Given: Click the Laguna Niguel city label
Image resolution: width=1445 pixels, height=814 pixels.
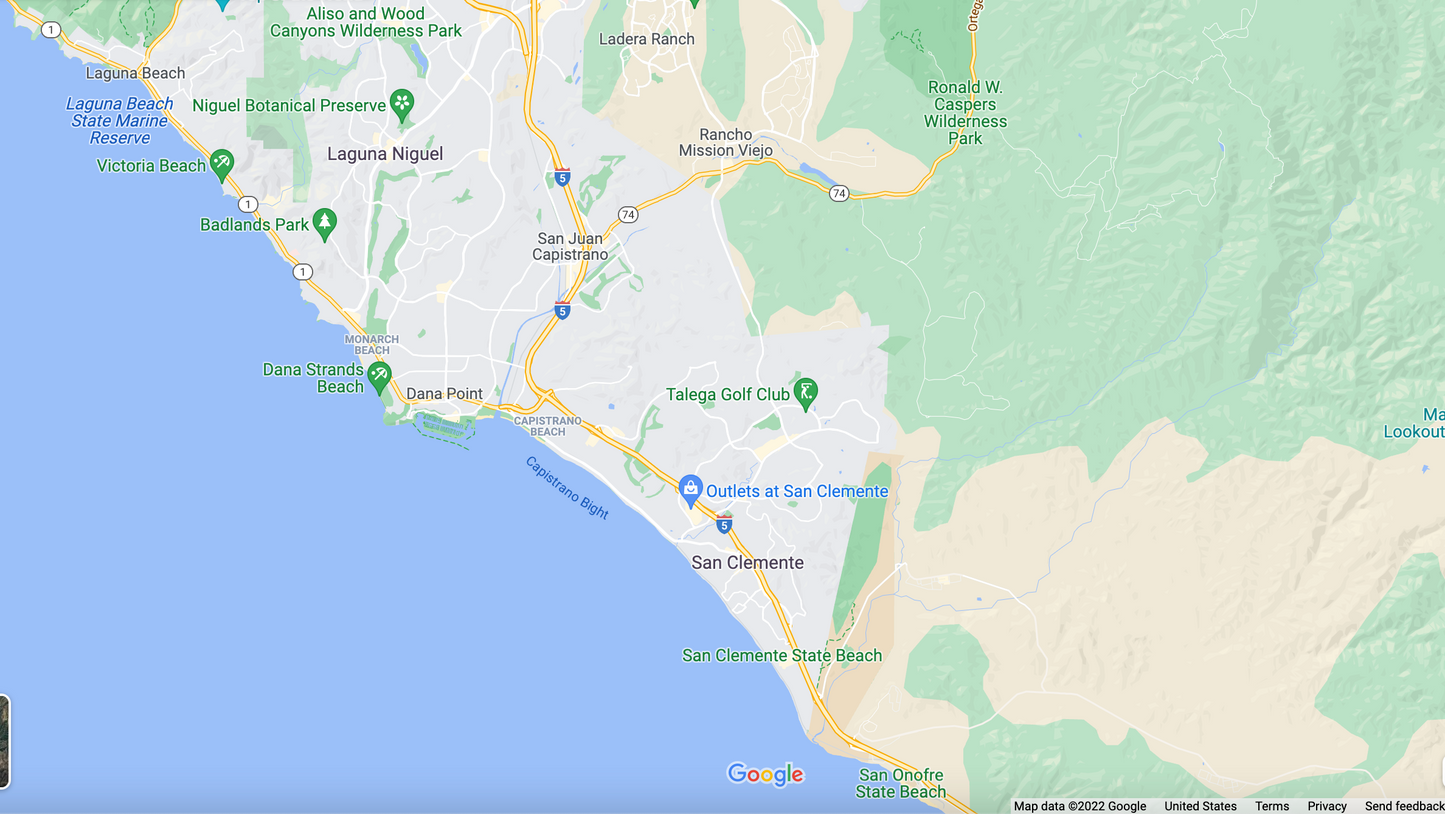Looking at the screenshot, I should 385,154.
